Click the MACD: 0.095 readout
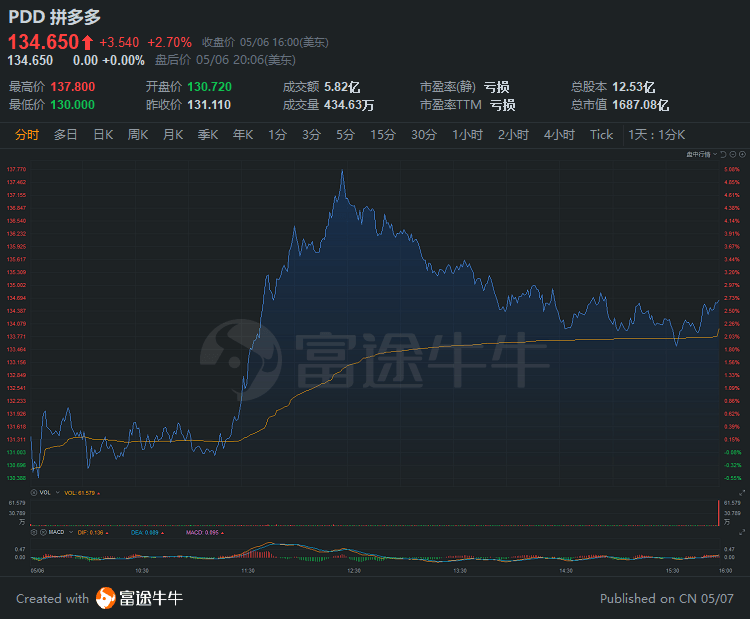This screenshot has height=619, width=750. [202, 532]
